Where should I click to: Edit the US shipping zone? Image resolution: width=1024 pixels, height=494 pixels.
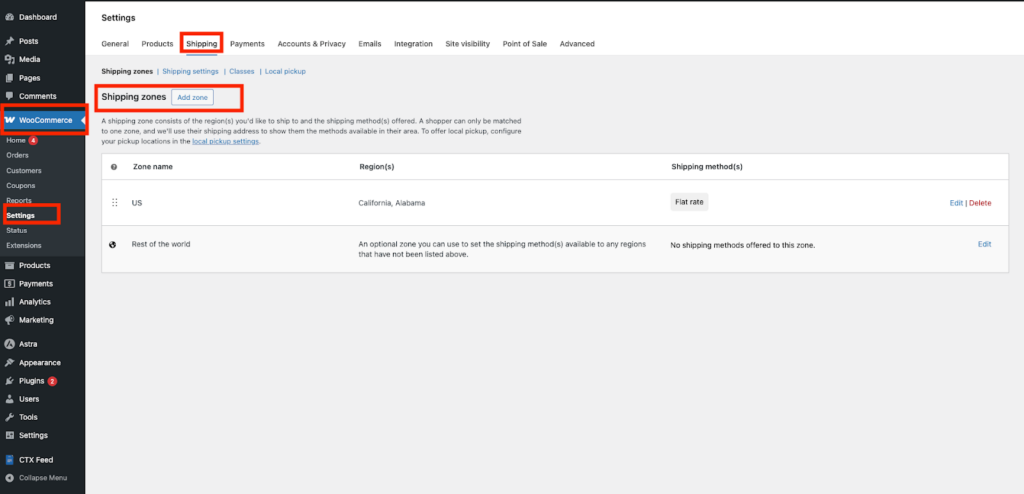pyautogui.click(x=956, y=203)
